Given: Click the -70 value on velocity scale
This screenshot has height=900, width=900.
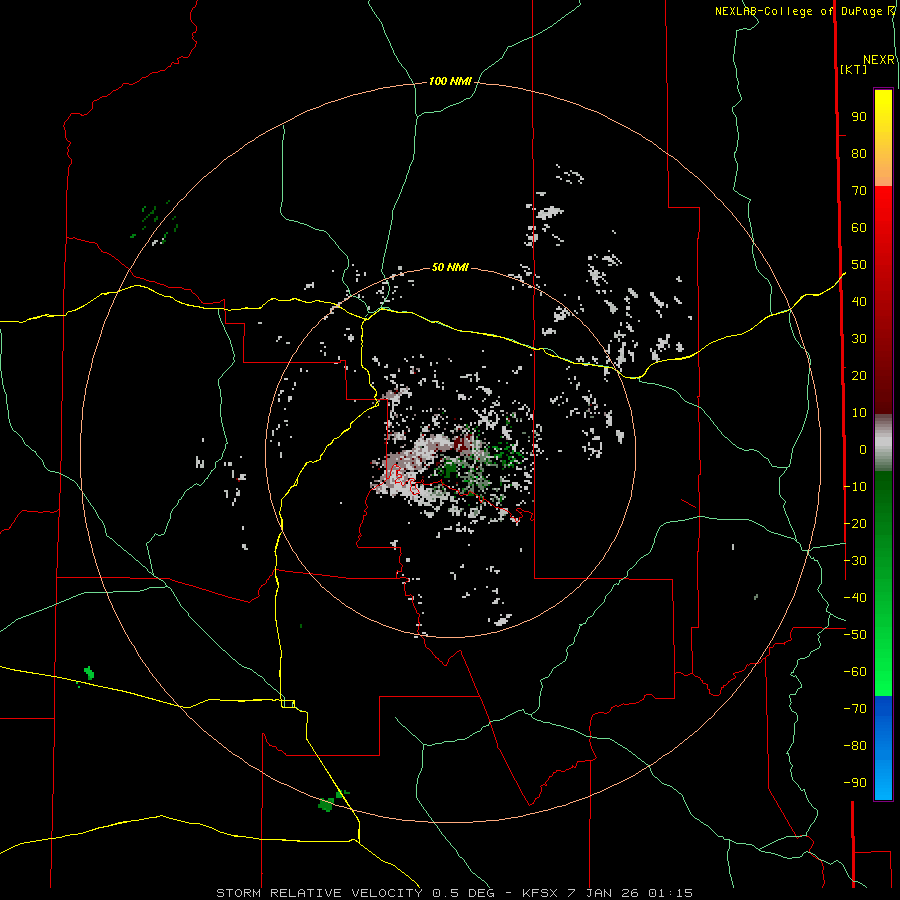Looking at the screenshot, I should 855,709.
